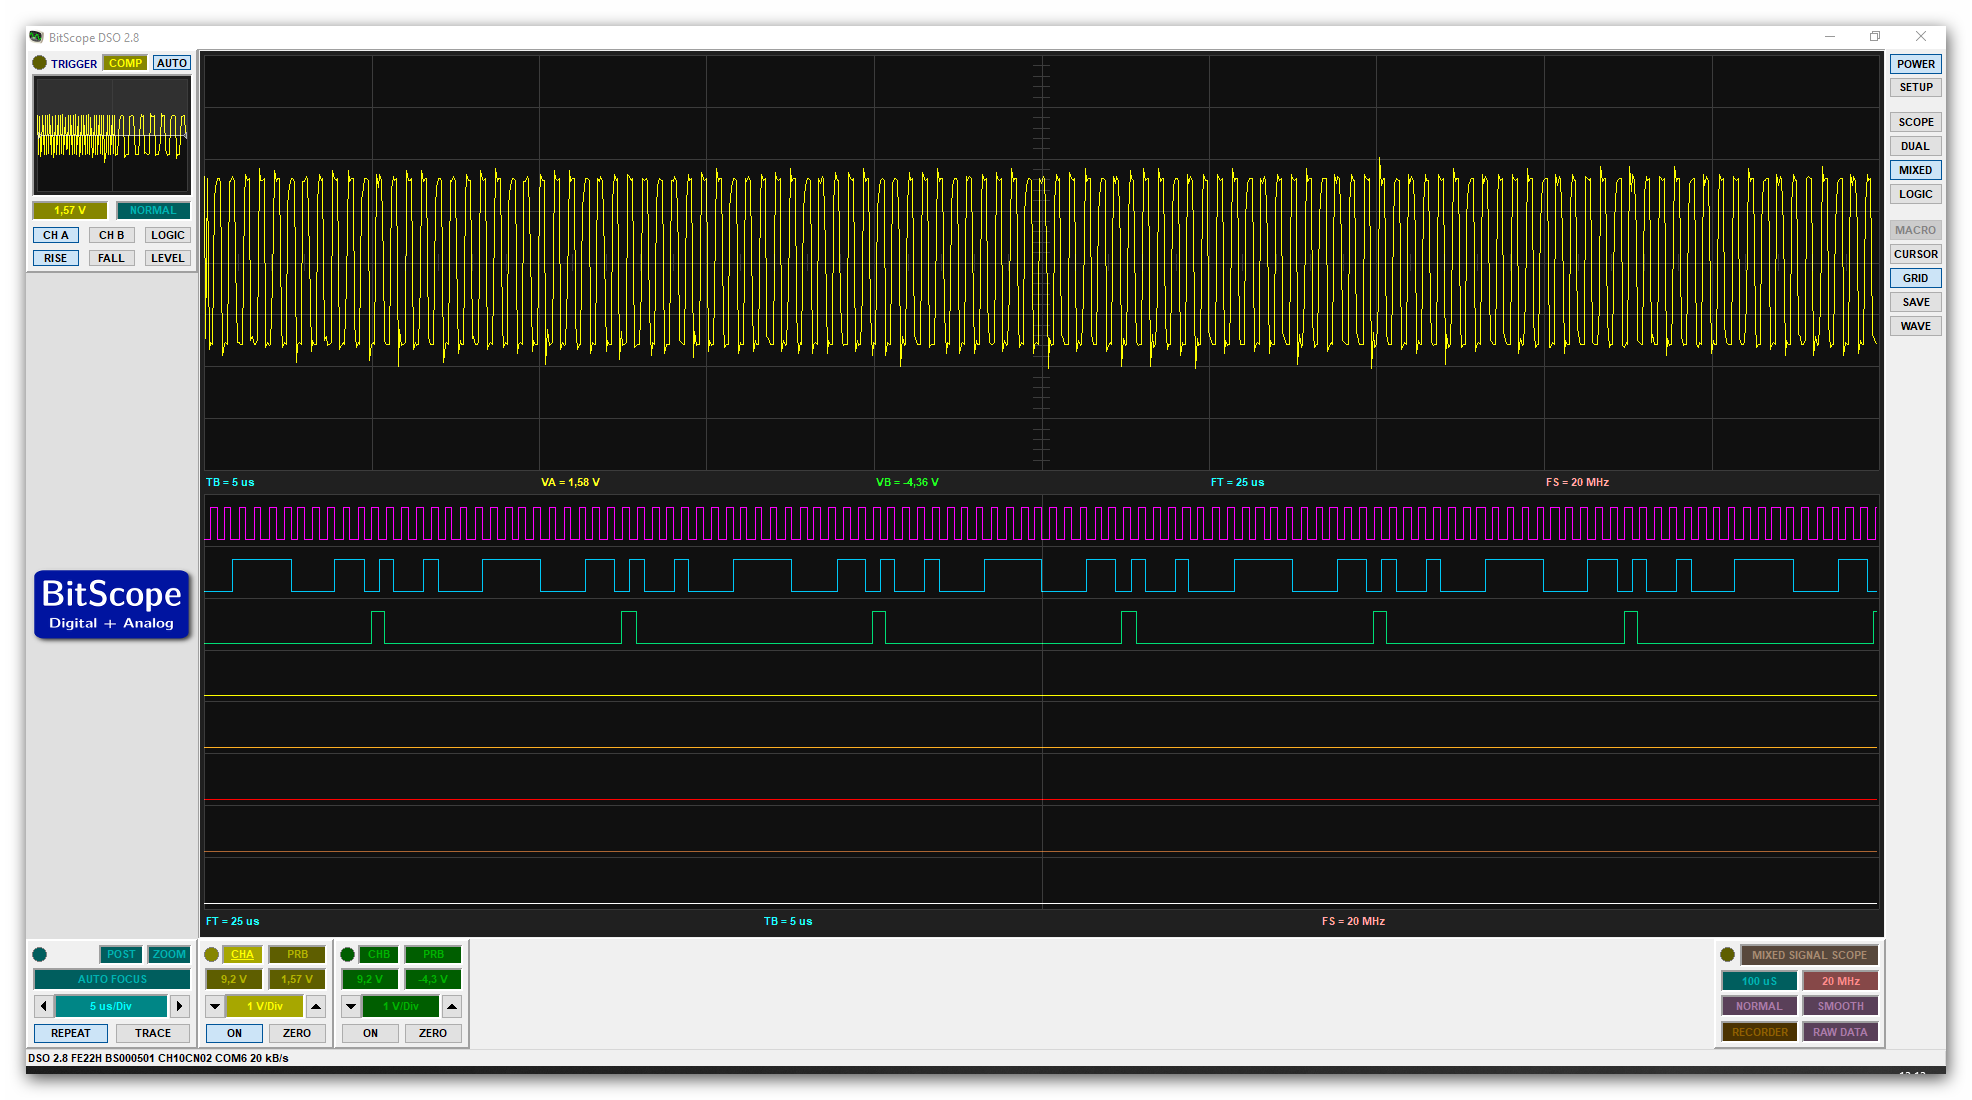Switch to MIXED mode

point(1916,170)
